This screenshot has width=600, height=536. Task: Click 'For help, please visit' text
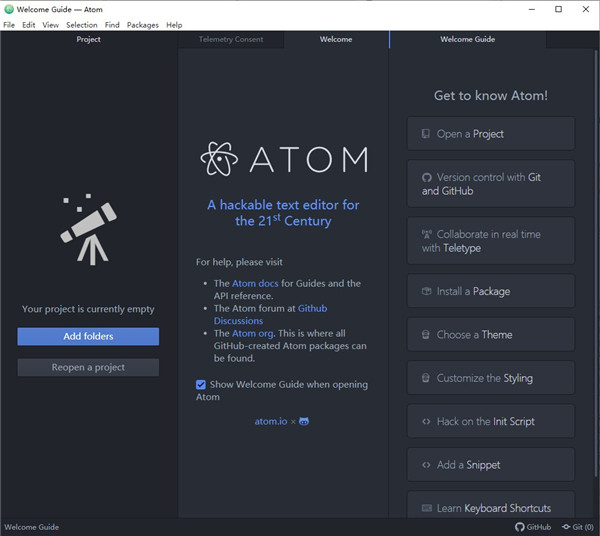click(x=239, y=262)
